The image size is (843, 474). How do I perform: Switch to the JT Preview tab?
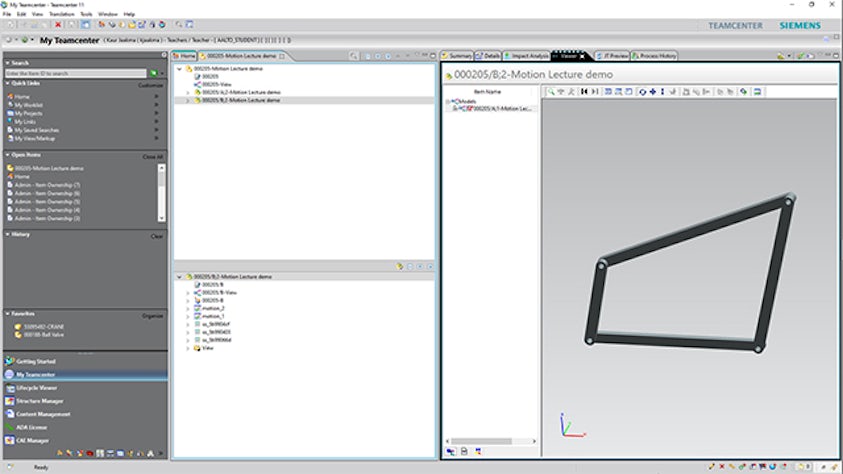[x=612, y=56]
